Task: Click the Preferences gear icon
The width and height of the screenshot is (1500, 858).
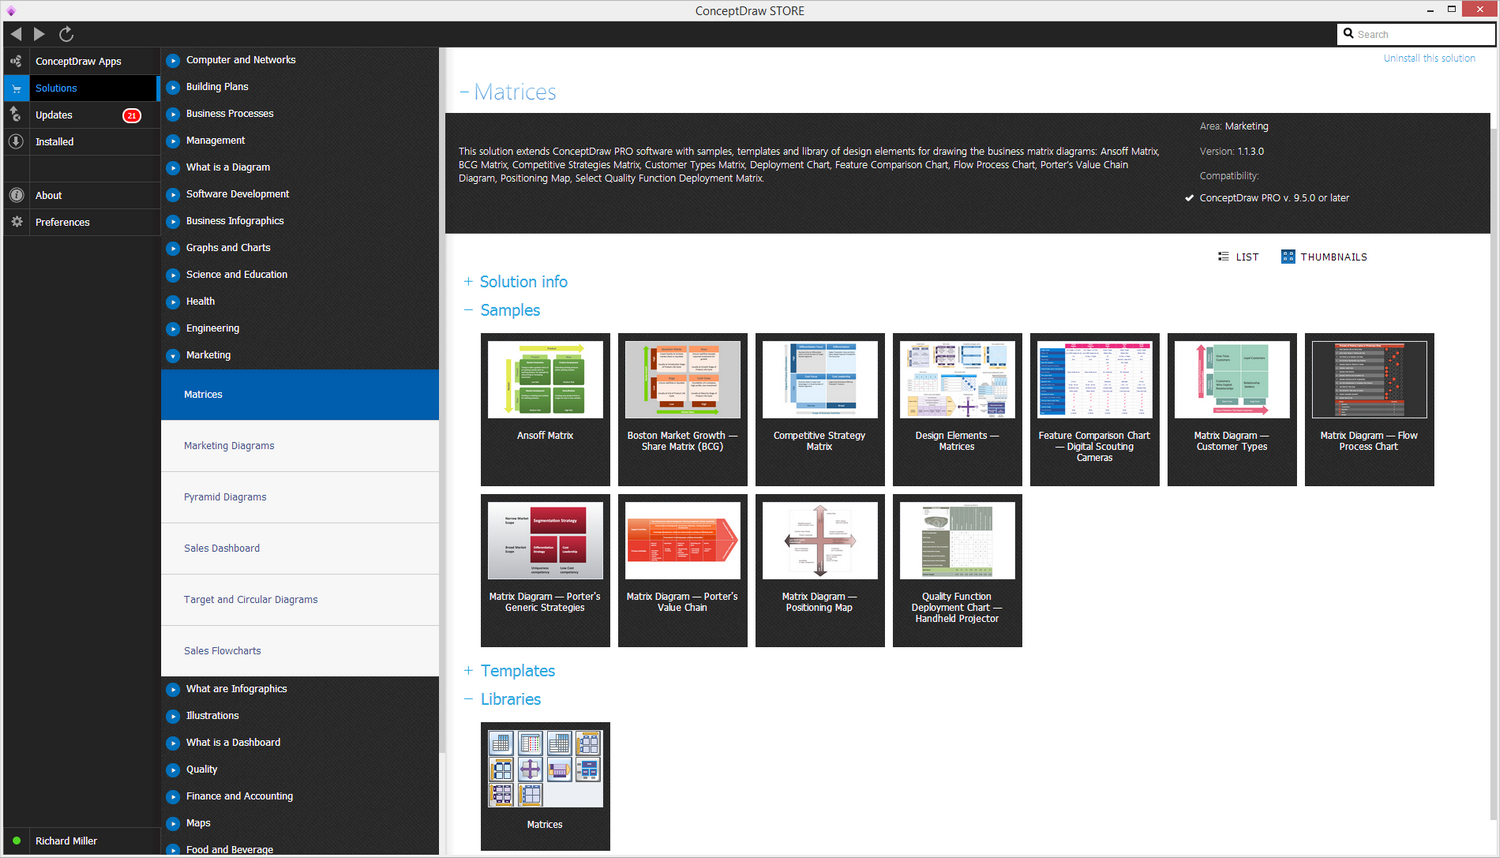Action: [x=16, y=222]
